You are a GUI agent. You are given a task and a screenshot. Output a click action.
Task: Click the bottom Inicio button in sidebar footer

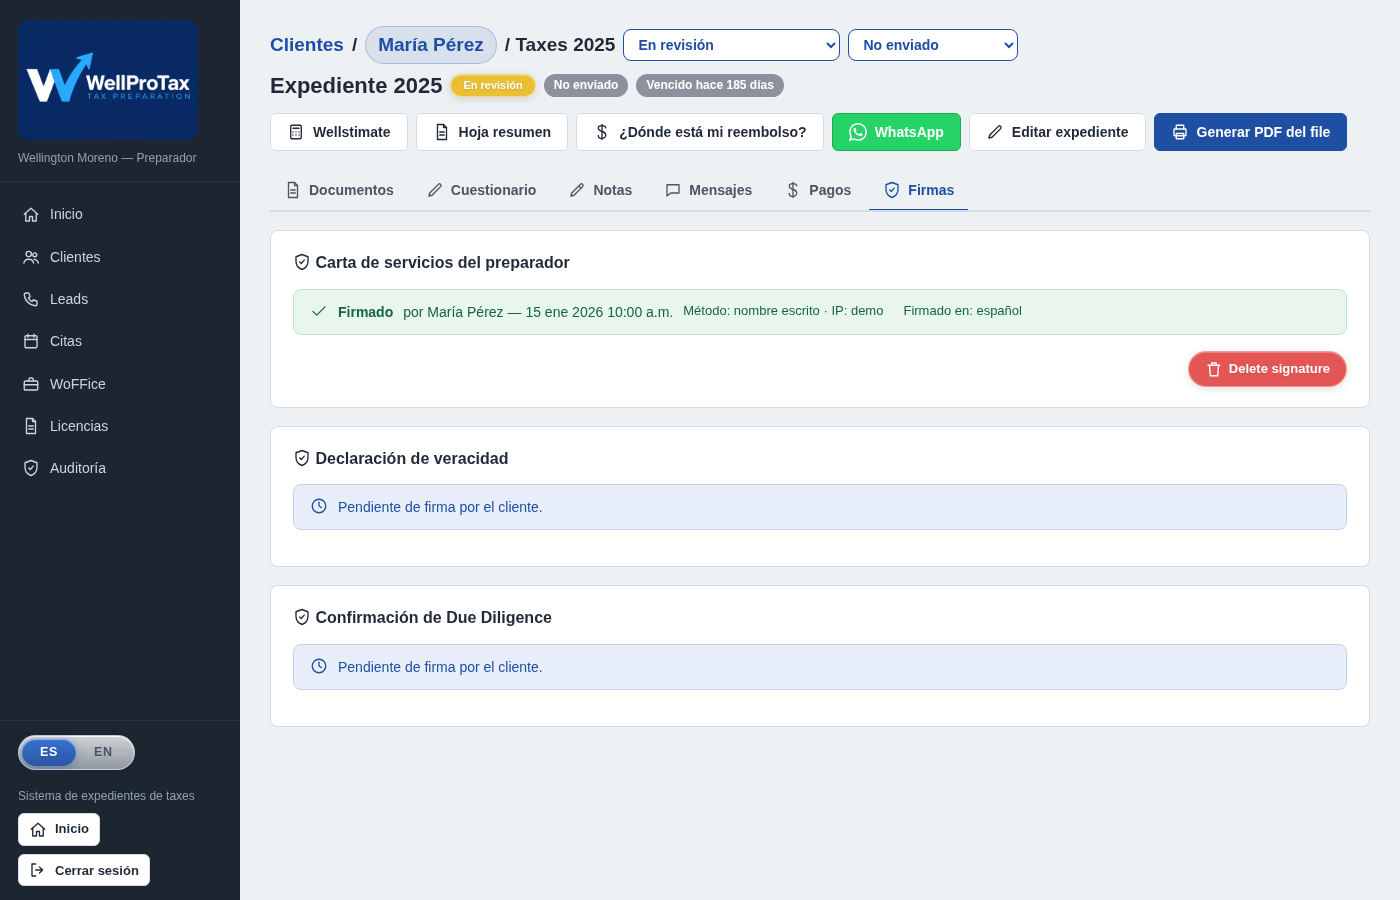[59, 830]
